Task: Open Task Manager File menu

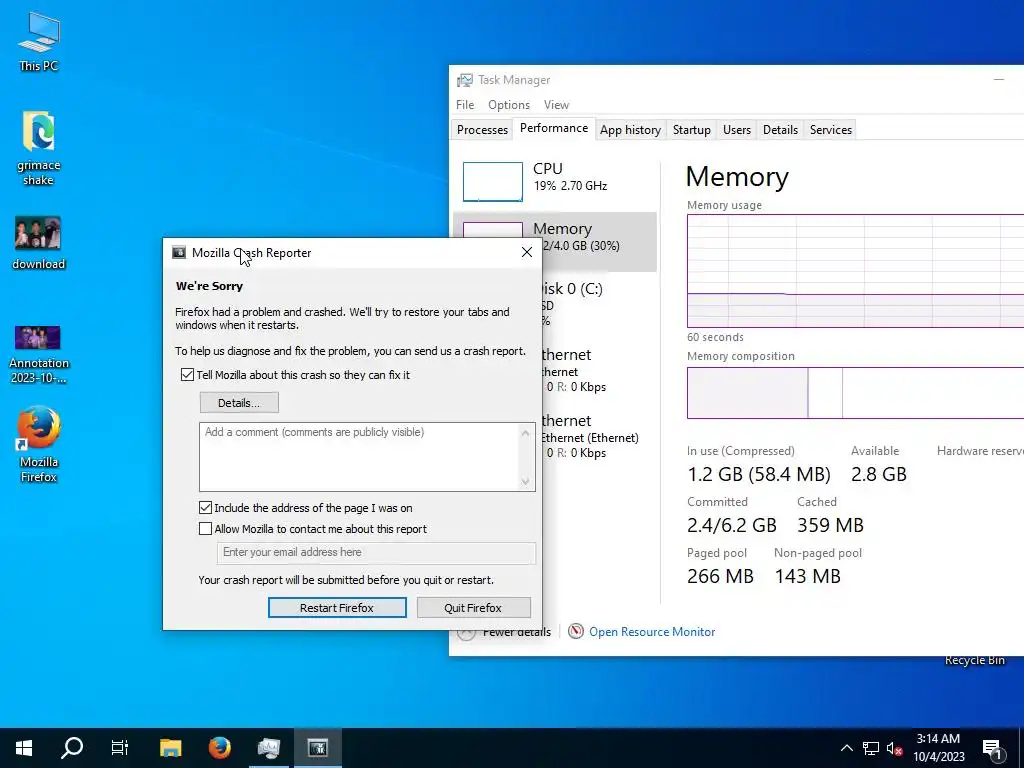Action: [465, 104]
